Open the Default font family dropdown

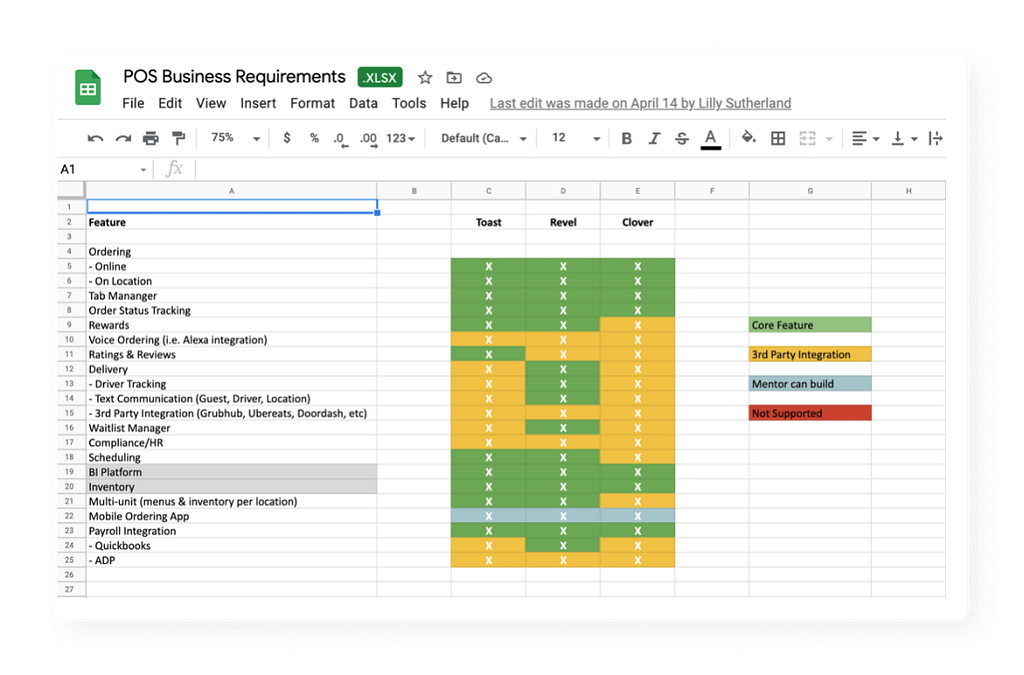(x=483, y=138)
